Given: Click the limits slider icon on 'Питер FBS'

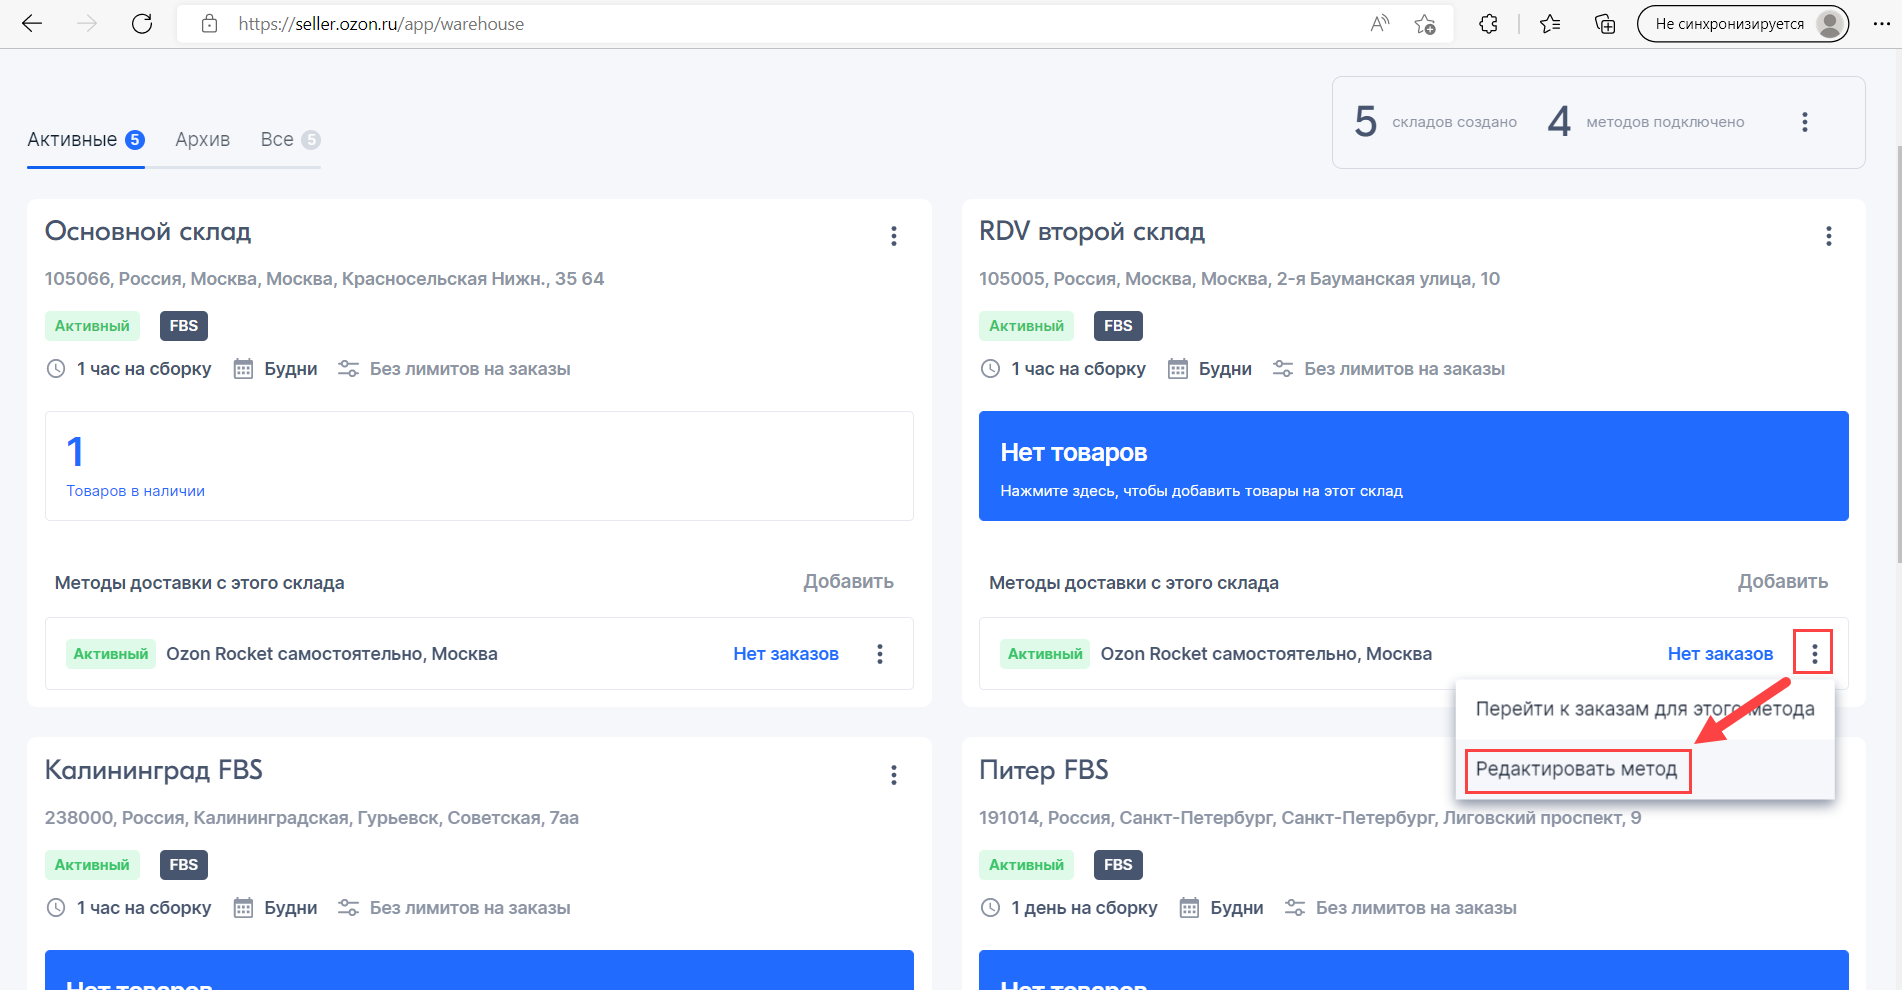Looking at the screenshot, I should pyautogui.click(x=1295, y=908).
